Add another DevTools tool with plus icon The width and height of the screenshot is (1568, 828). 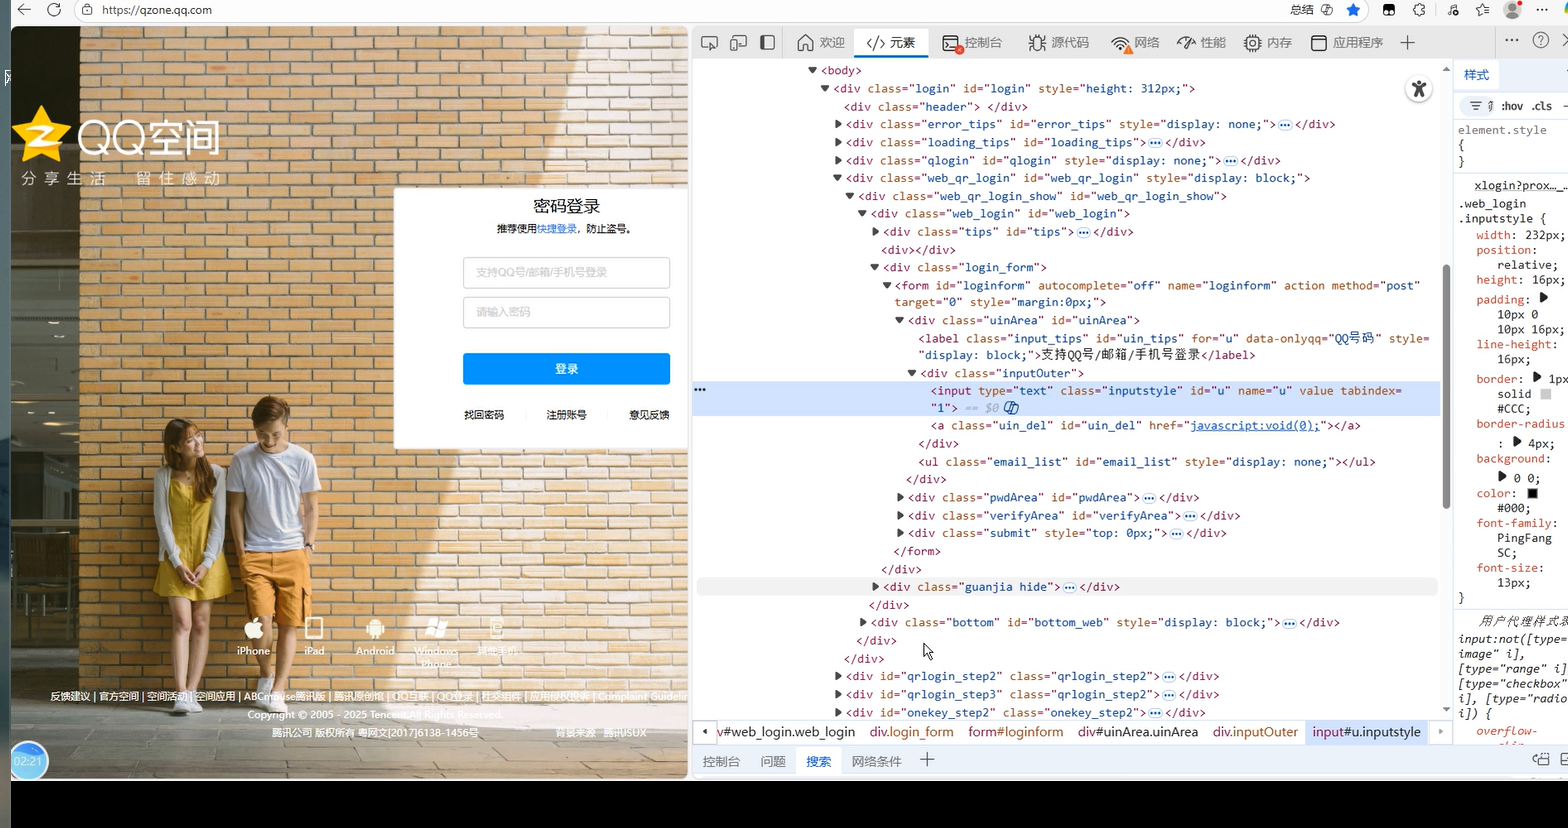(x=1408, y=43)
